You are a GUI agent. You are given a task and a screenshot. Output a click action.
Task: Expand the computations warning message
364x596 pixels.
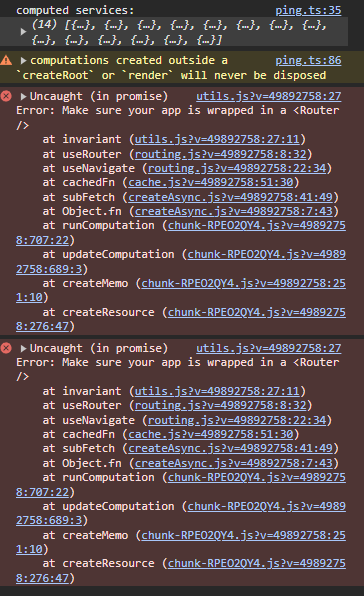coord(24,60)
